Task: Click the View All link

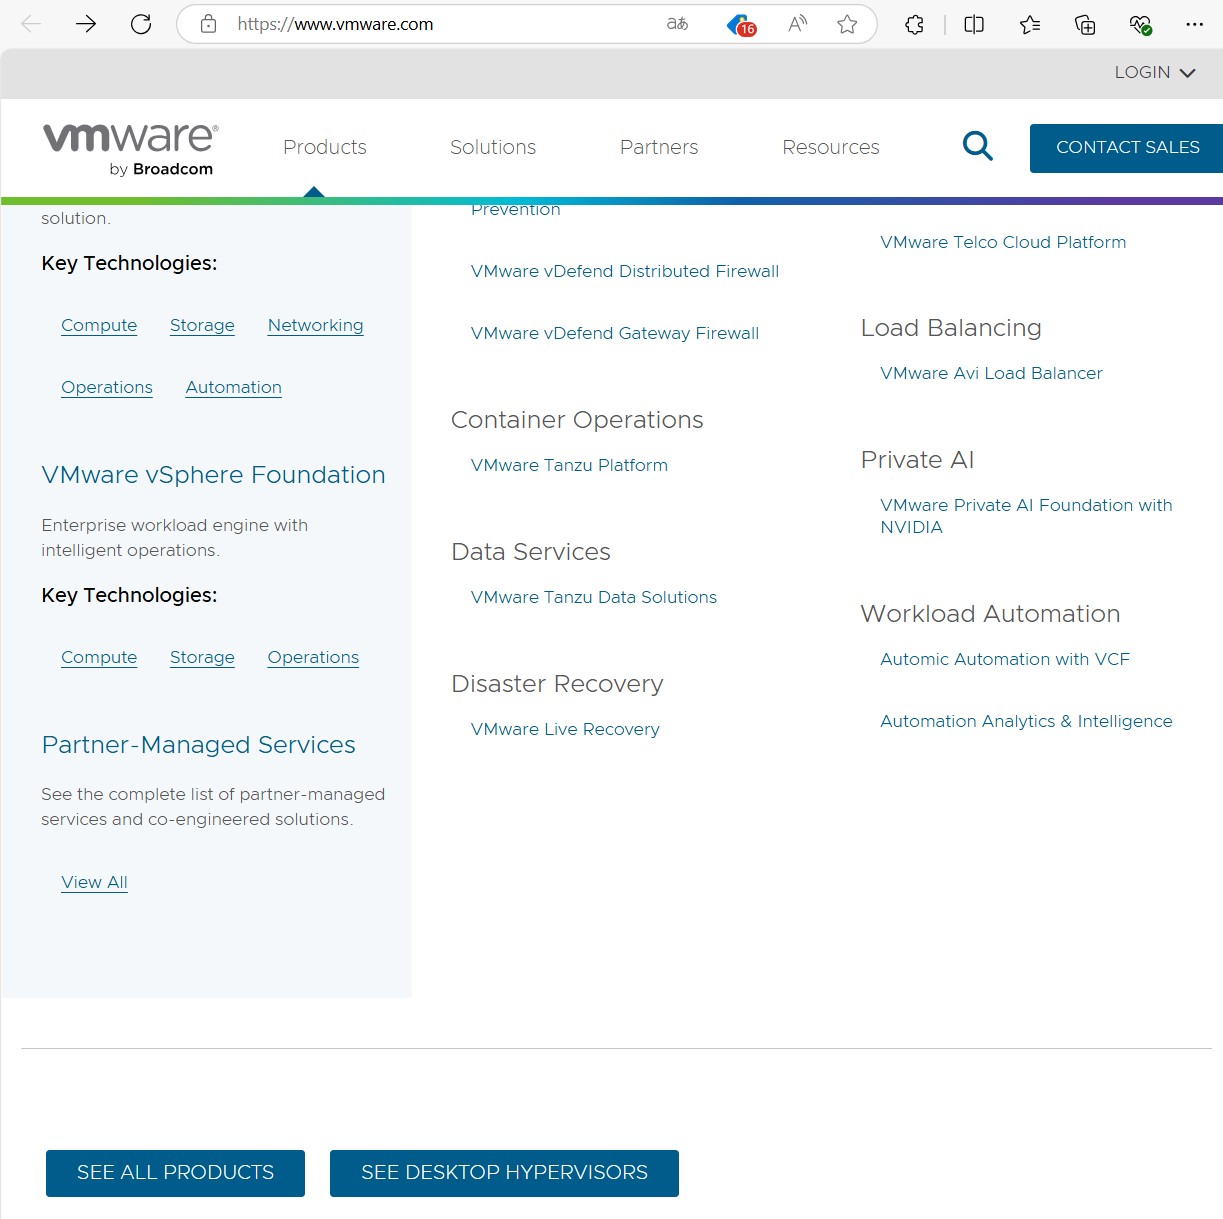Action: pos(94,882)
